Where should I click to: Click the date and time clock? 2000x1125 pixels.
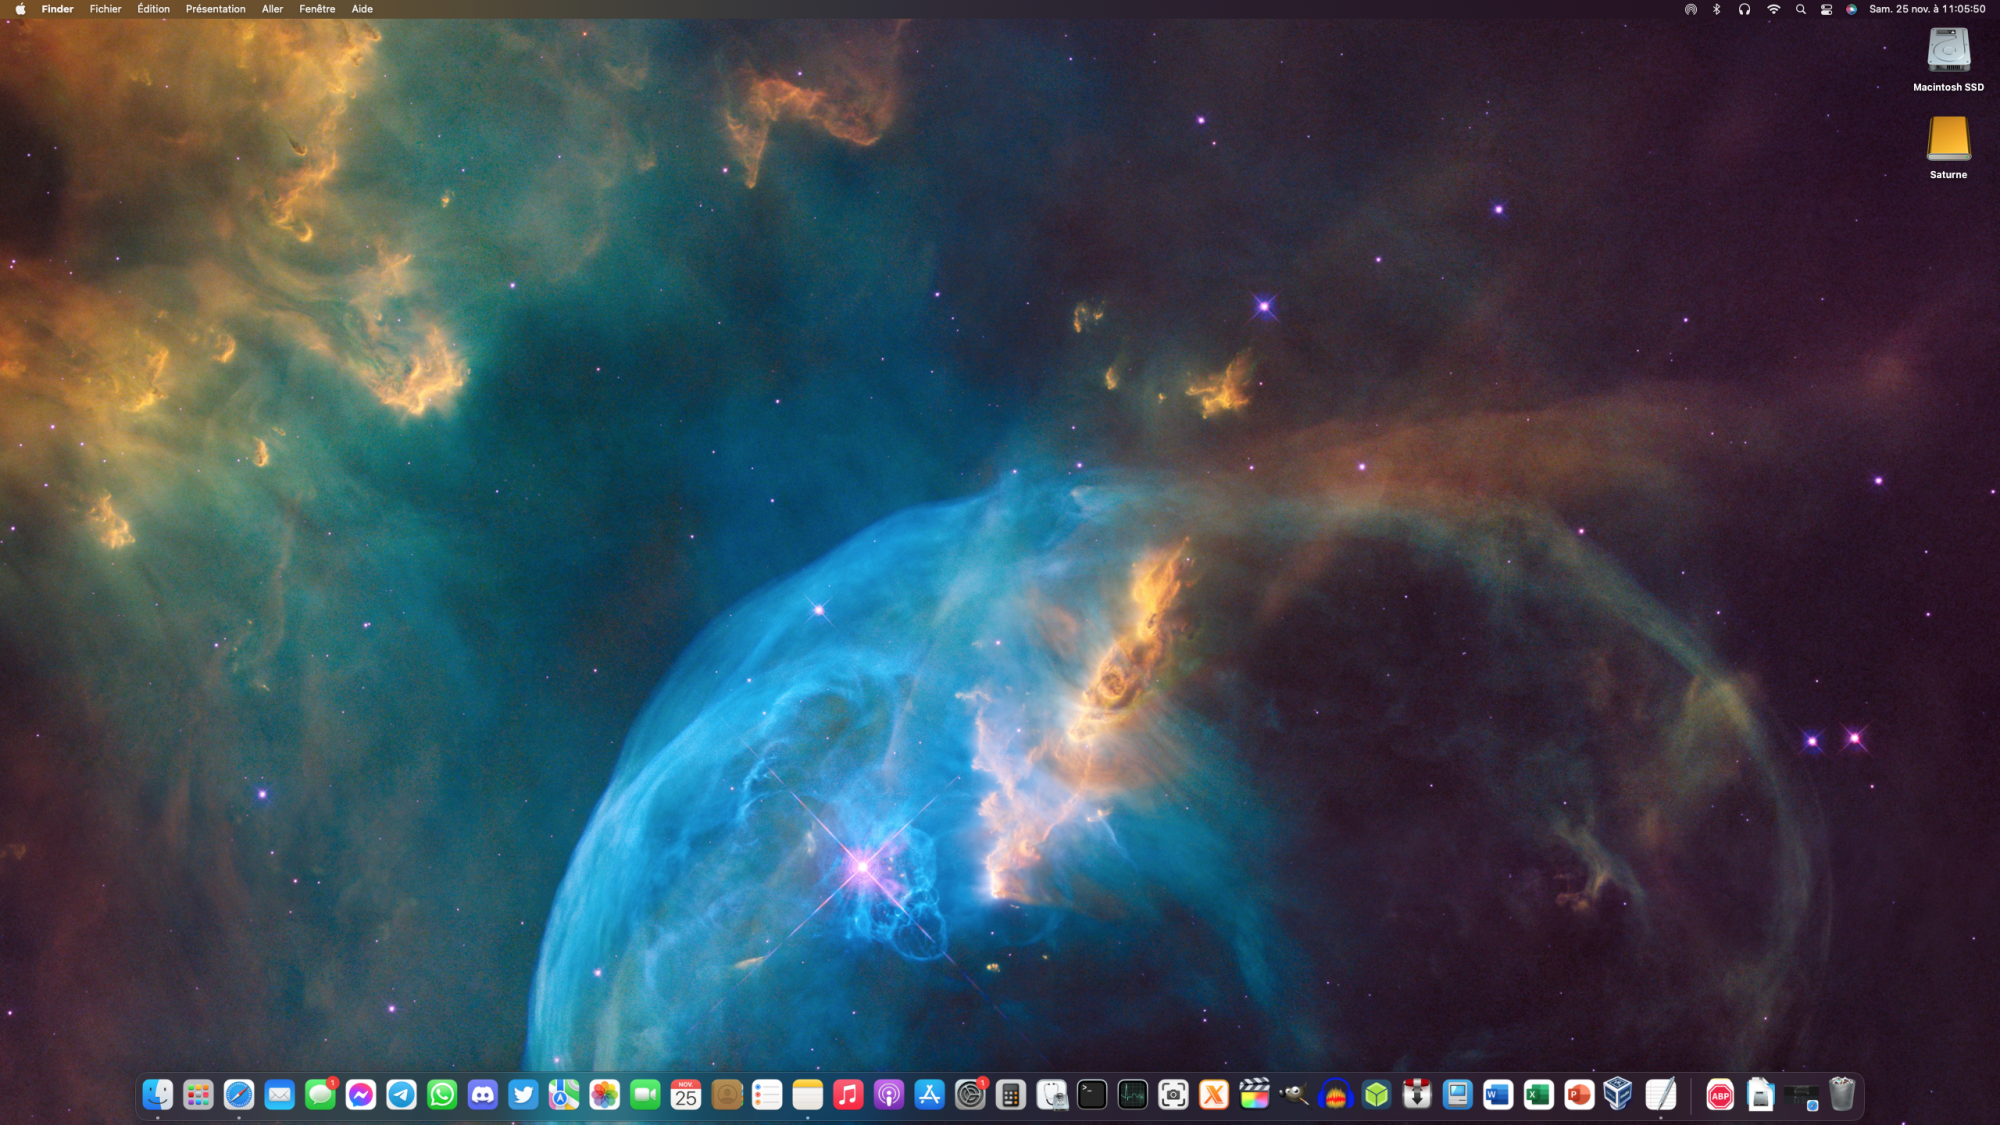[x=1927, y=9]
